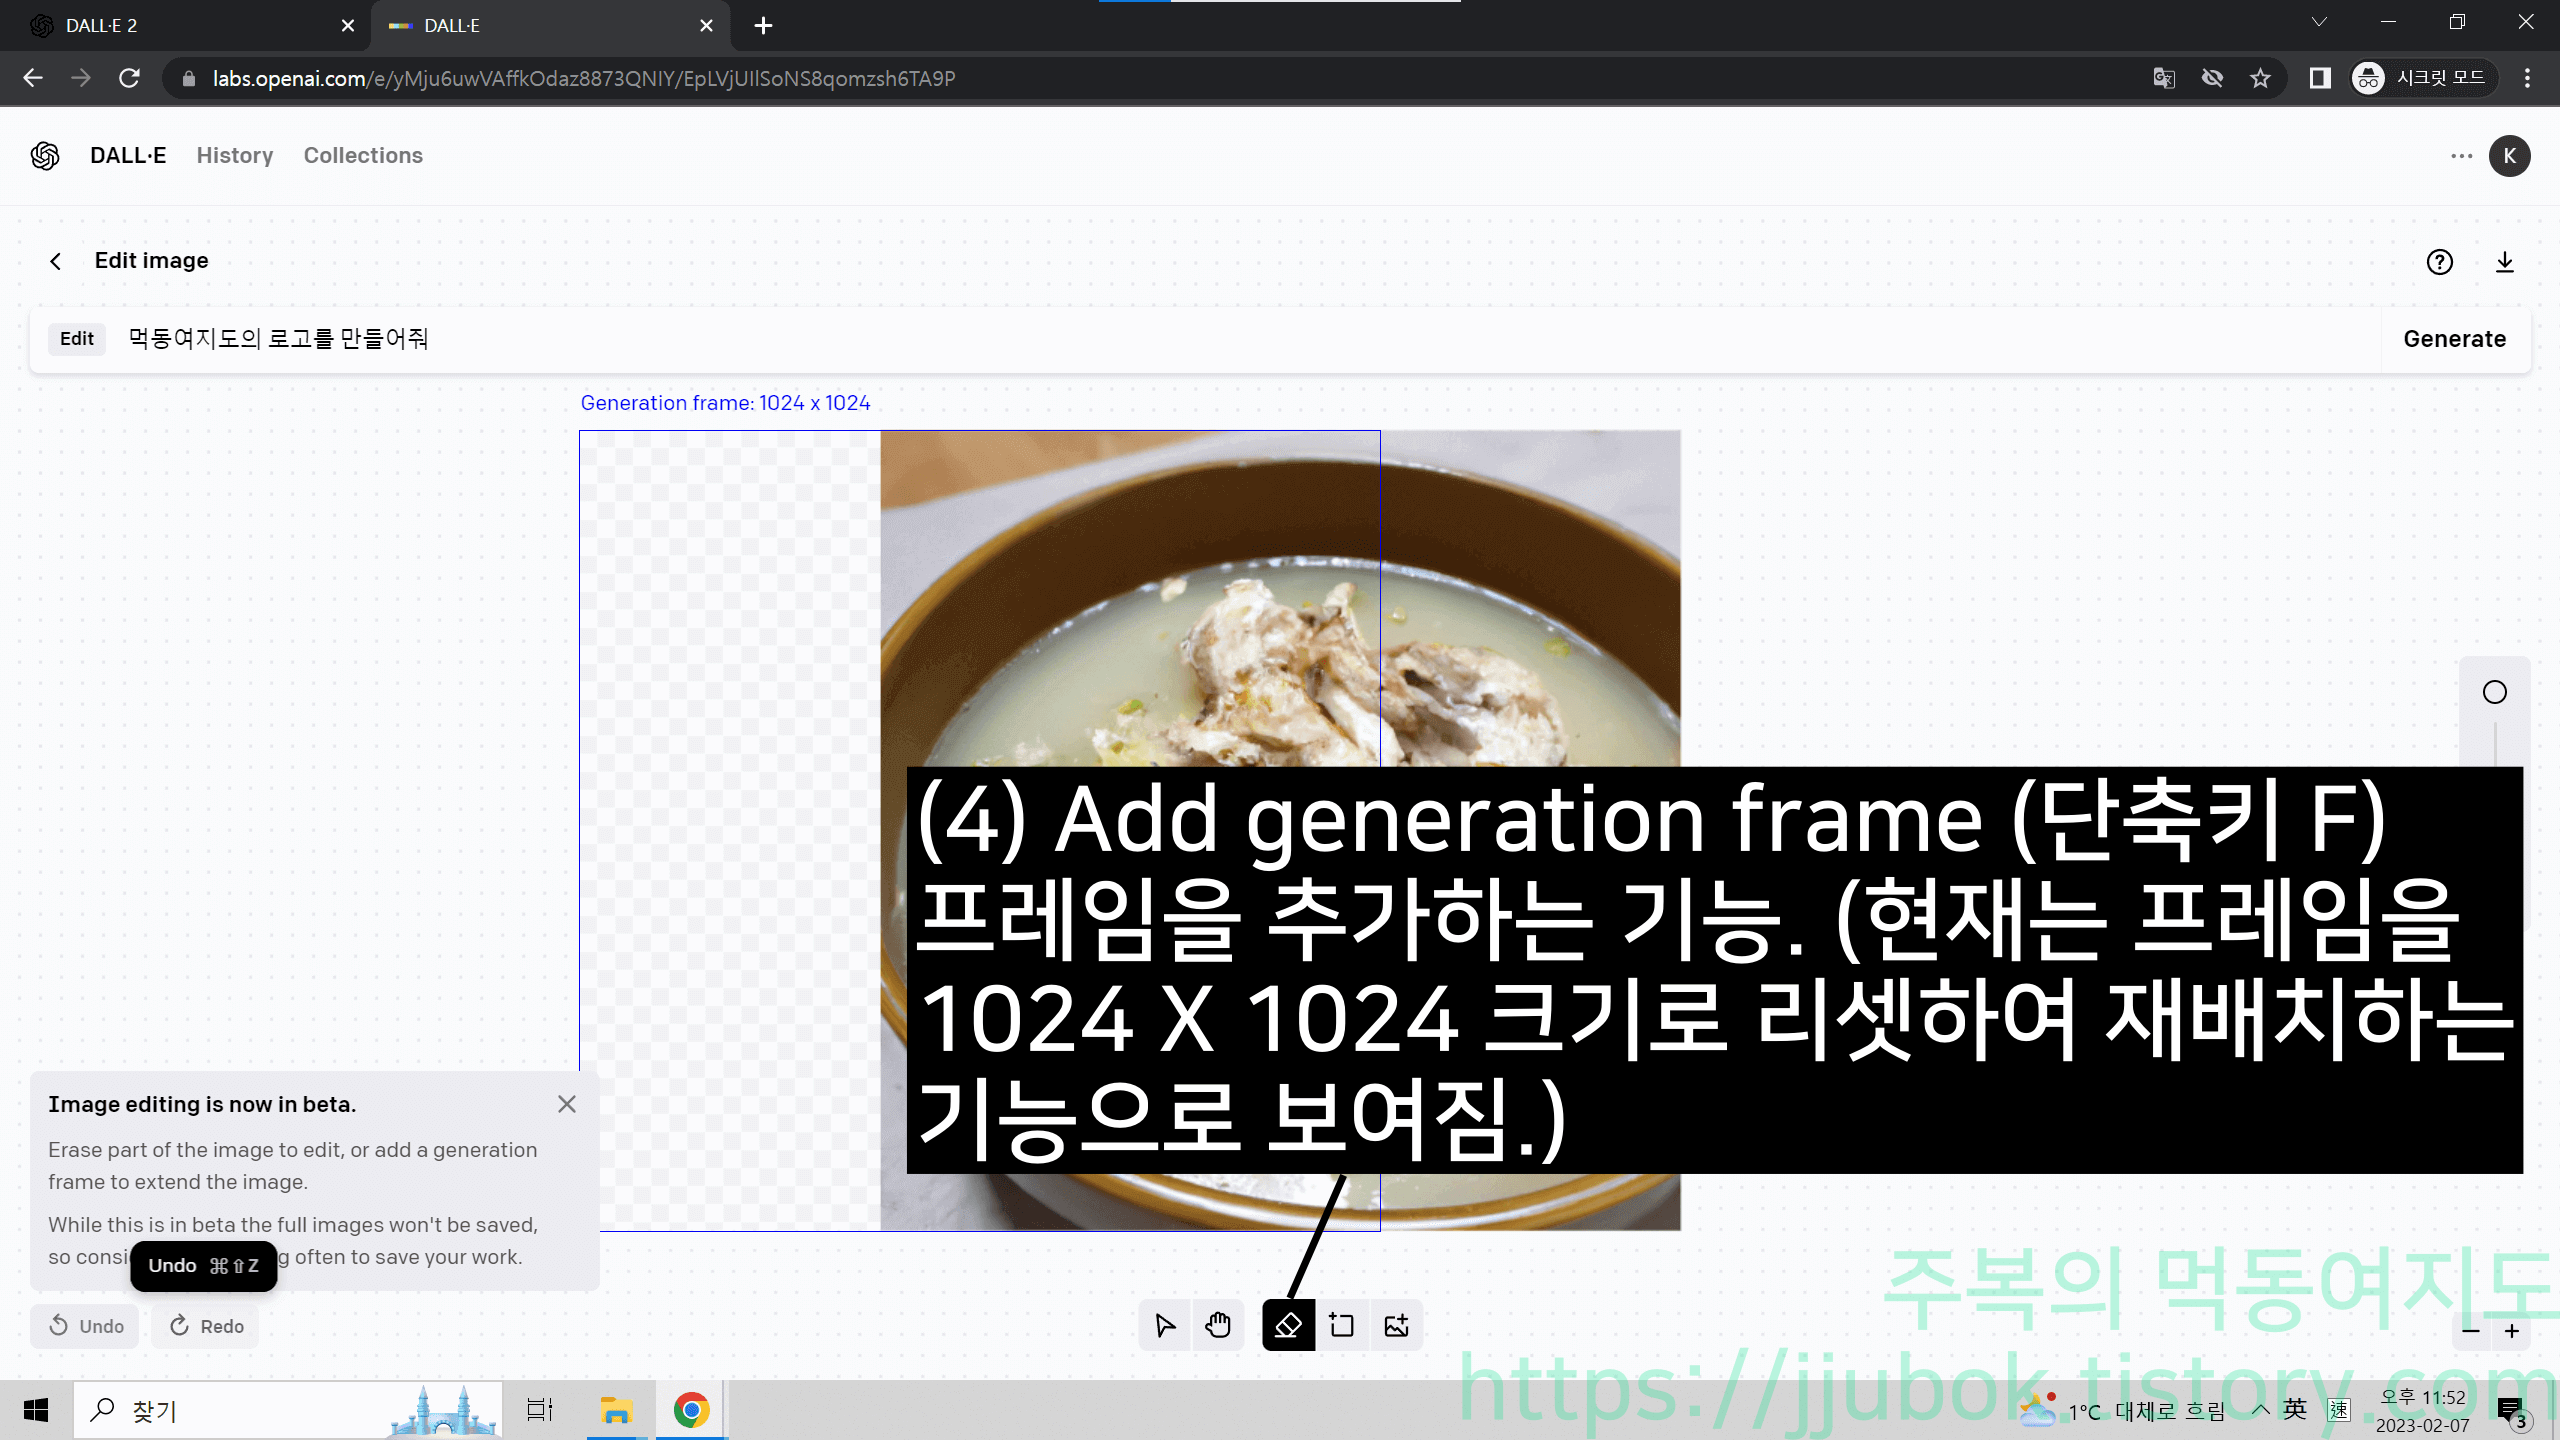Select the cursor selection tool
The width and height of the screenshot is (2560, 1440).
pos(1163,1325)
